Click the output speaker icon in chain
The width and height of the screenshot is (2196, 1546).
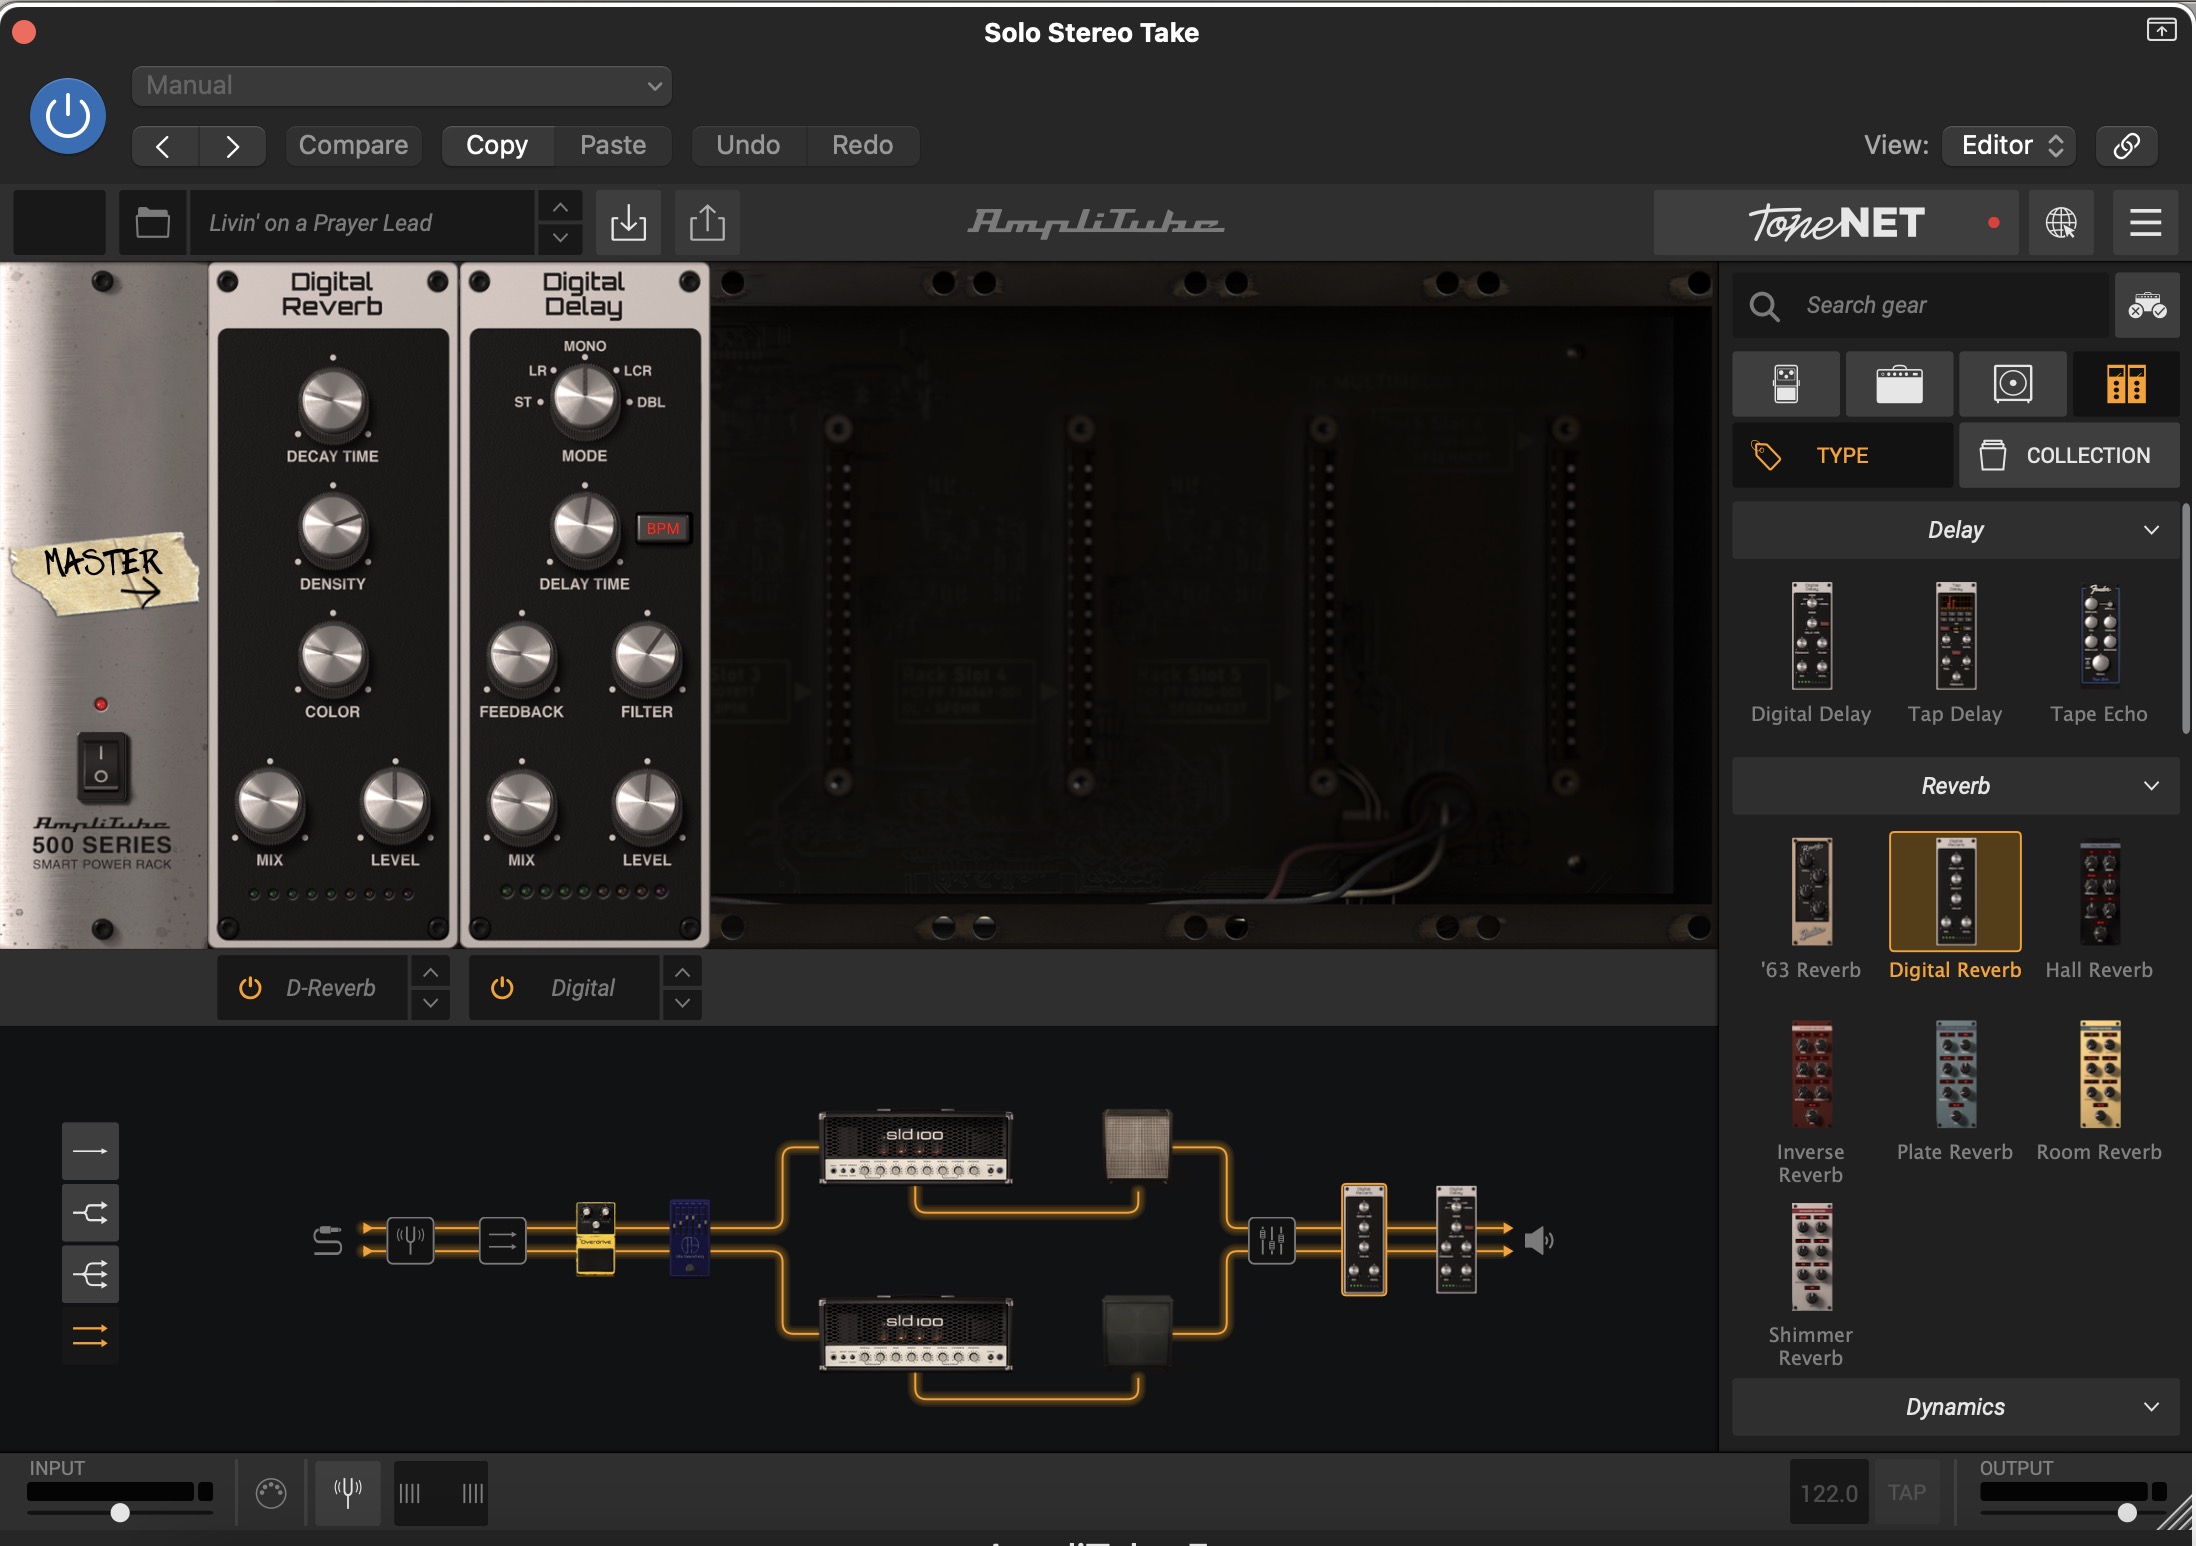click(1539, 1241)
